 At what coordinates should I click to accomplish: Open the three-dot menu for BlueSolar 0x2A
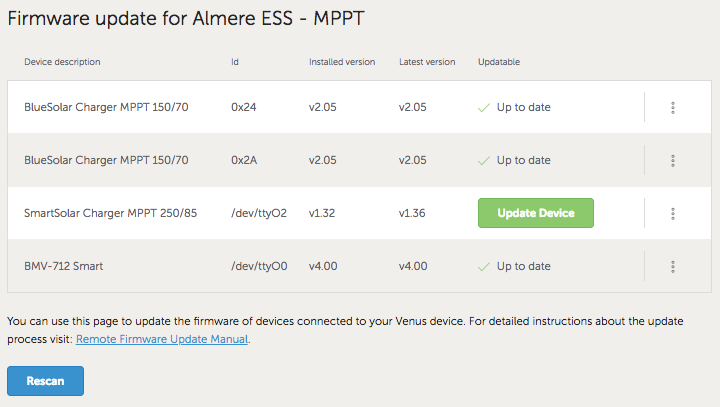tap(673, 160)
